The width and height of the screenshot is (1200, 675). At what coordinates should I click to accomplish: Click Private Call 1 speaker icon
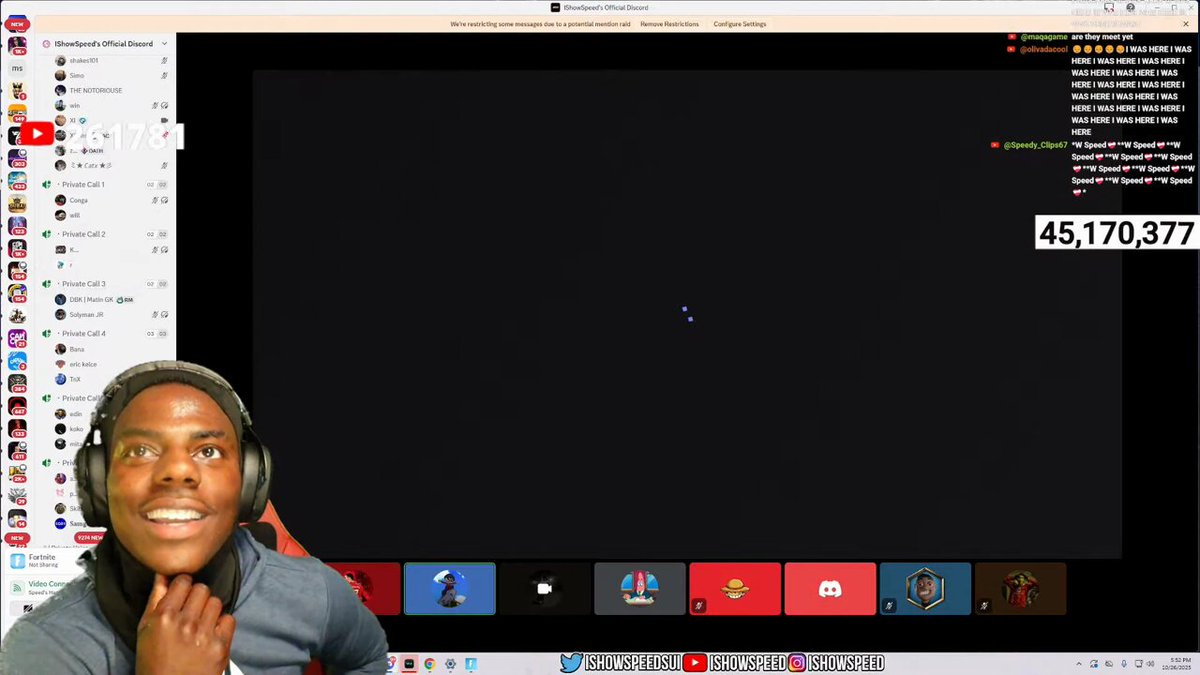click(47, 185)
